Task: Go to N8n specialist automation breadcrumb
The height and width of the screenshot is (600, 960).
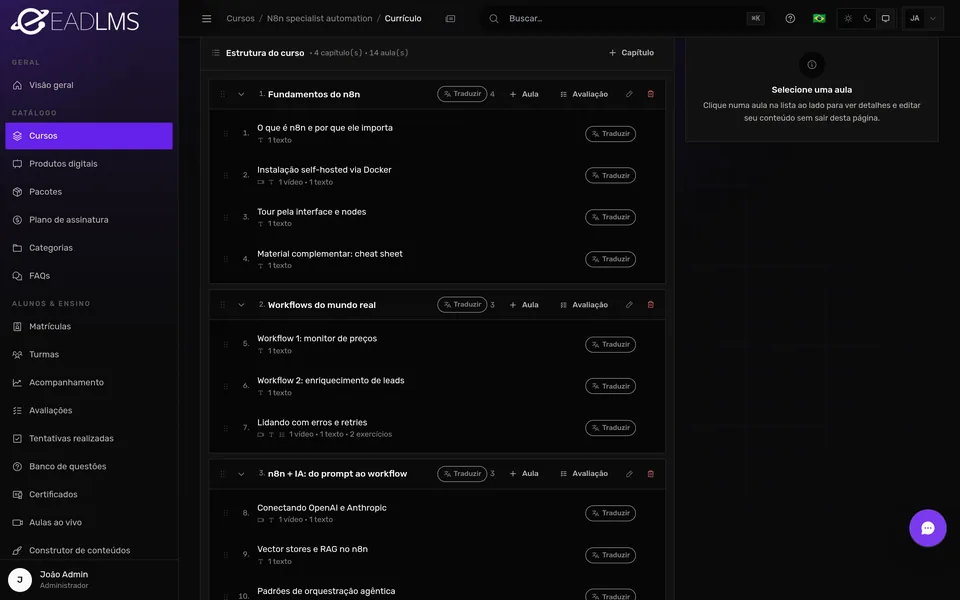Action: point(319,18)
